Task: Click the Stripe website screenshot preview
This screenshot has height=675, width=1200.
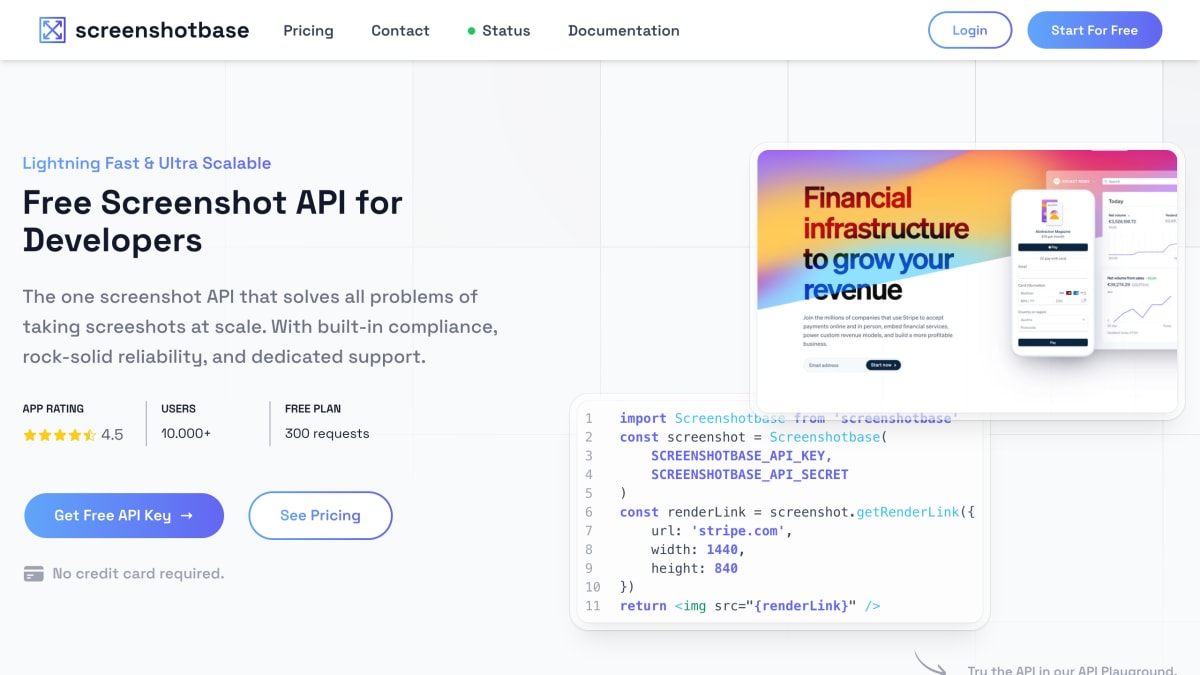Action: [x=967, y=281]
